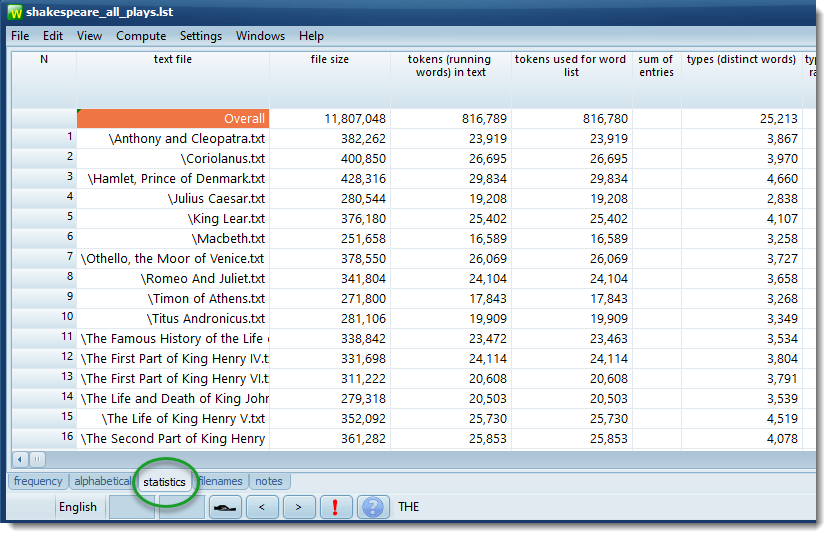Open the Edit menu

tap(53, 36)
